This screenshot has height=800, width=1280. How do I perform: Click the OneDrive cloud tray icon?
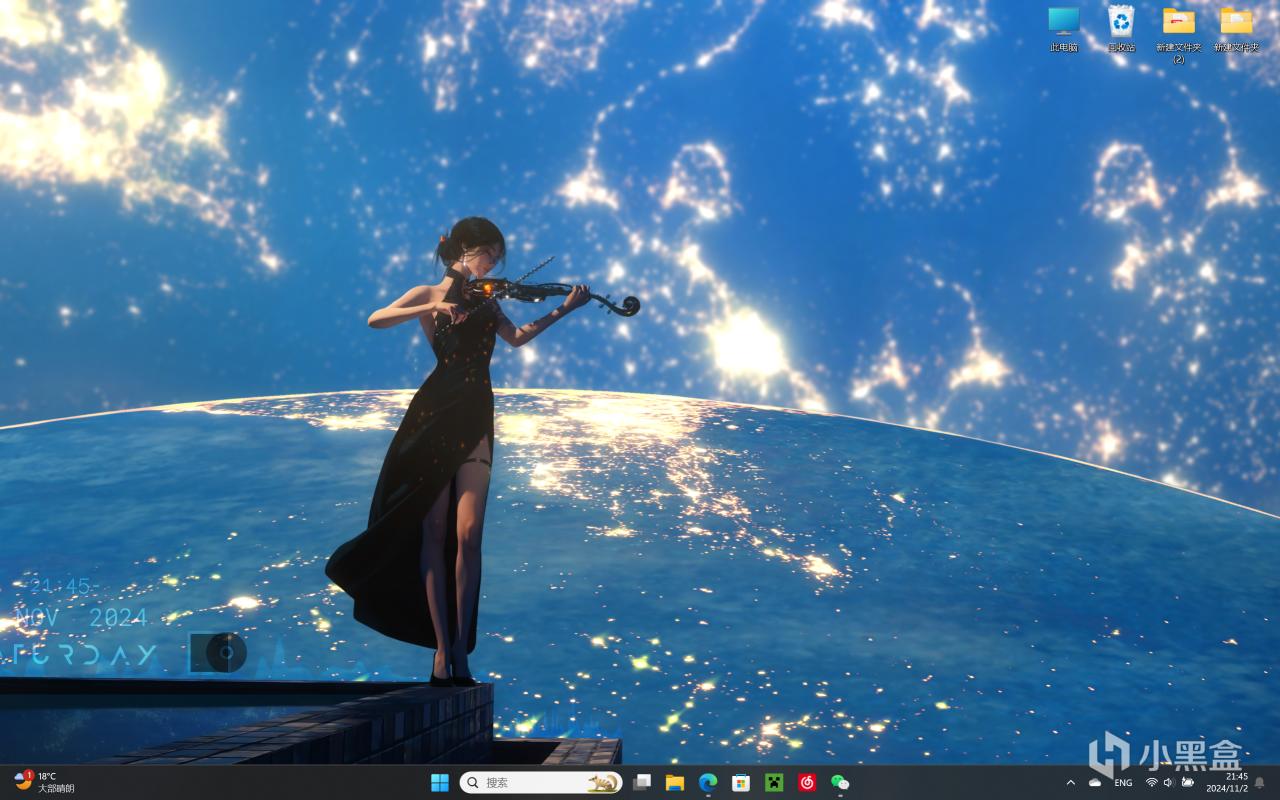[x=1095, y=782]
